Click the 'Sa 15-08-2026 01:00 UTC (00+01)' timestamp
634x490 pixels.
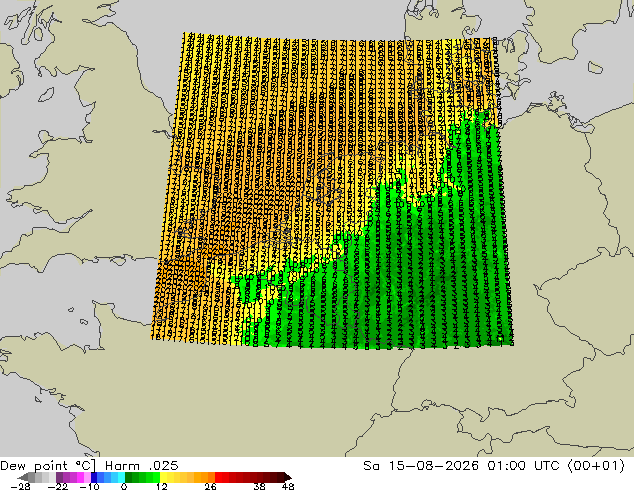pos(494,466)
